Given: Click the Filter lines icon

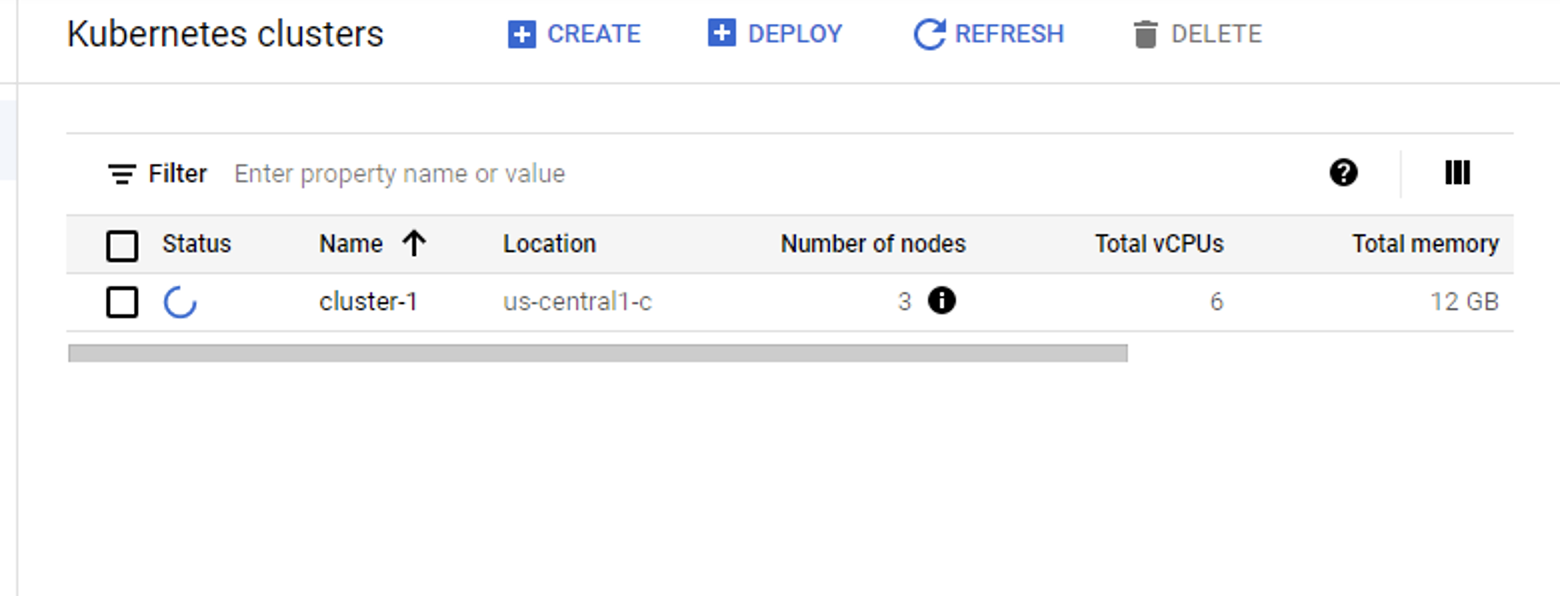Looking at the screenshot, I should [x=122, y=174].
